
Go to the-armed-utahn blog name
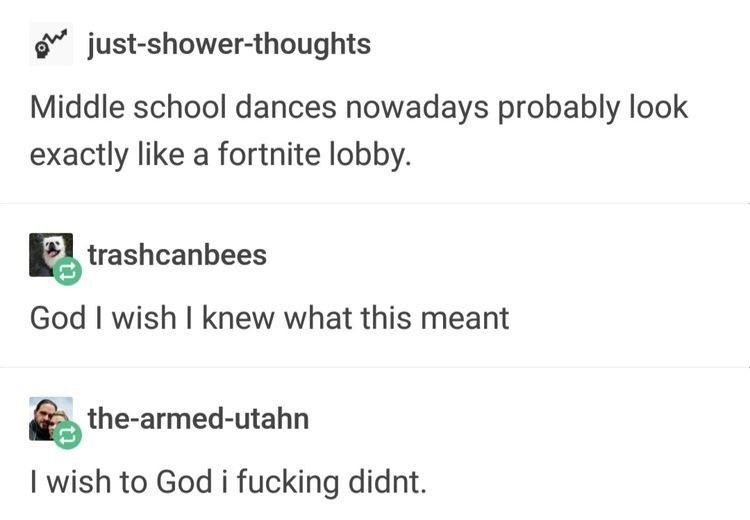click(x=199, y=419)
